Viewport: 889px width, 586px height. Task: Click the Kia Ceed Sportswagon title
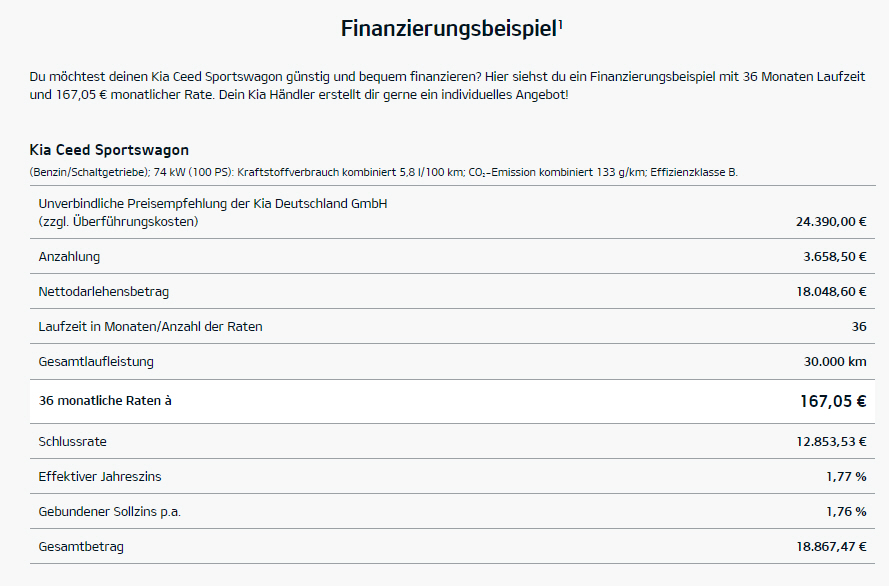pyautogui.click(x=109, y=150)
